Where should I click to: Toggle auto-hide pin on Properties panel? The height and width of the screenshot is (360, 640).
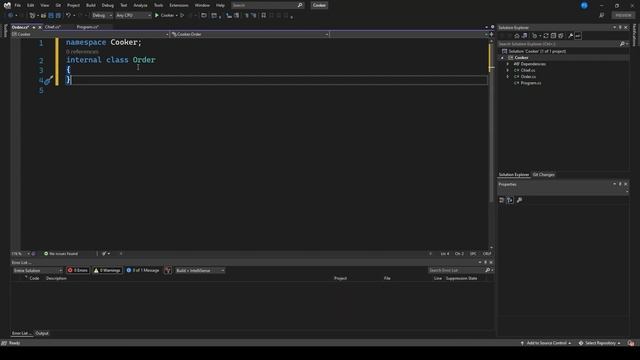click(x=620, y=184)
